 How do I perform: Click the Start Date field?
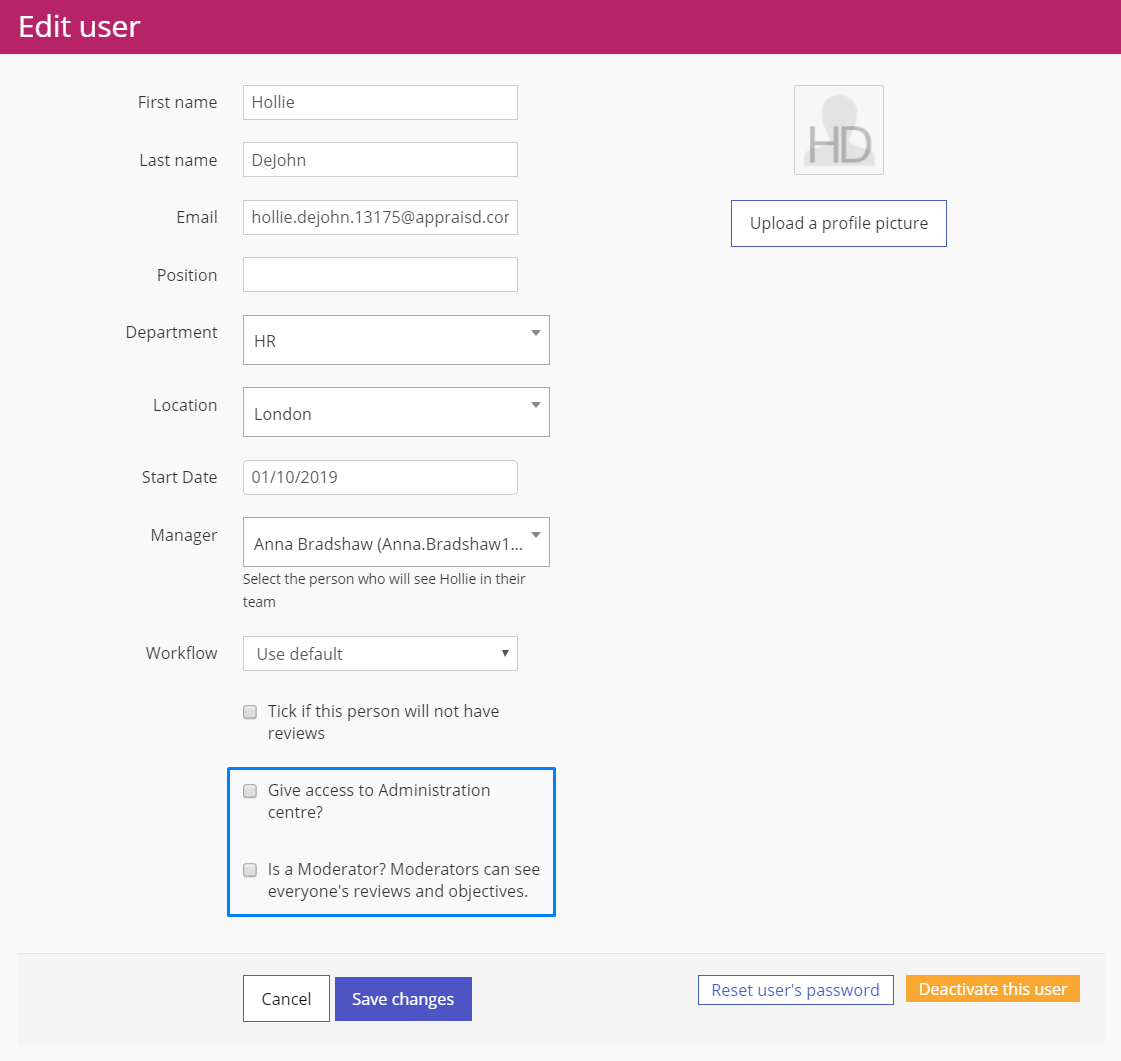380,478
